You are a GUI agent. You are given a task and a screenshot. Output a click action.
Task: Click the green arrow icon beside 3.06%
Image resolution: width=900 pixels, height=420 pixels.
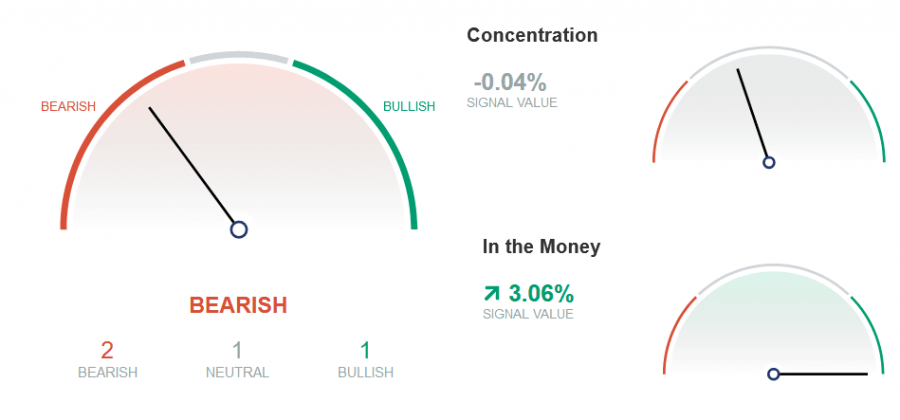(492, 294)
